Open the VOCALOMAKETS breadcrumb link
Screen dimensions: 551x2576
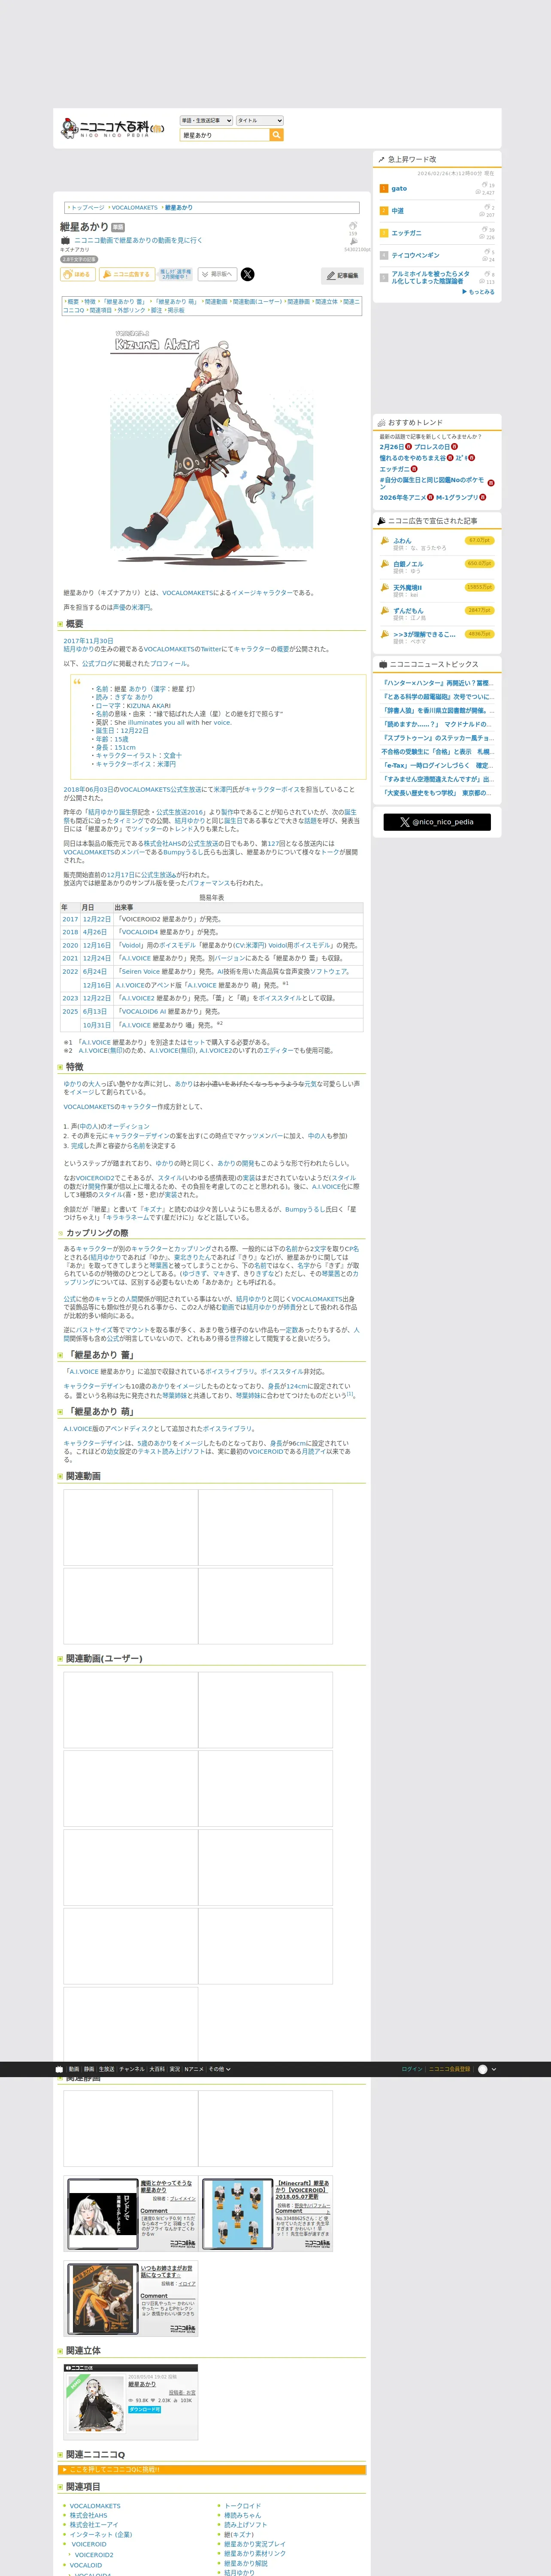coord(135,208)
